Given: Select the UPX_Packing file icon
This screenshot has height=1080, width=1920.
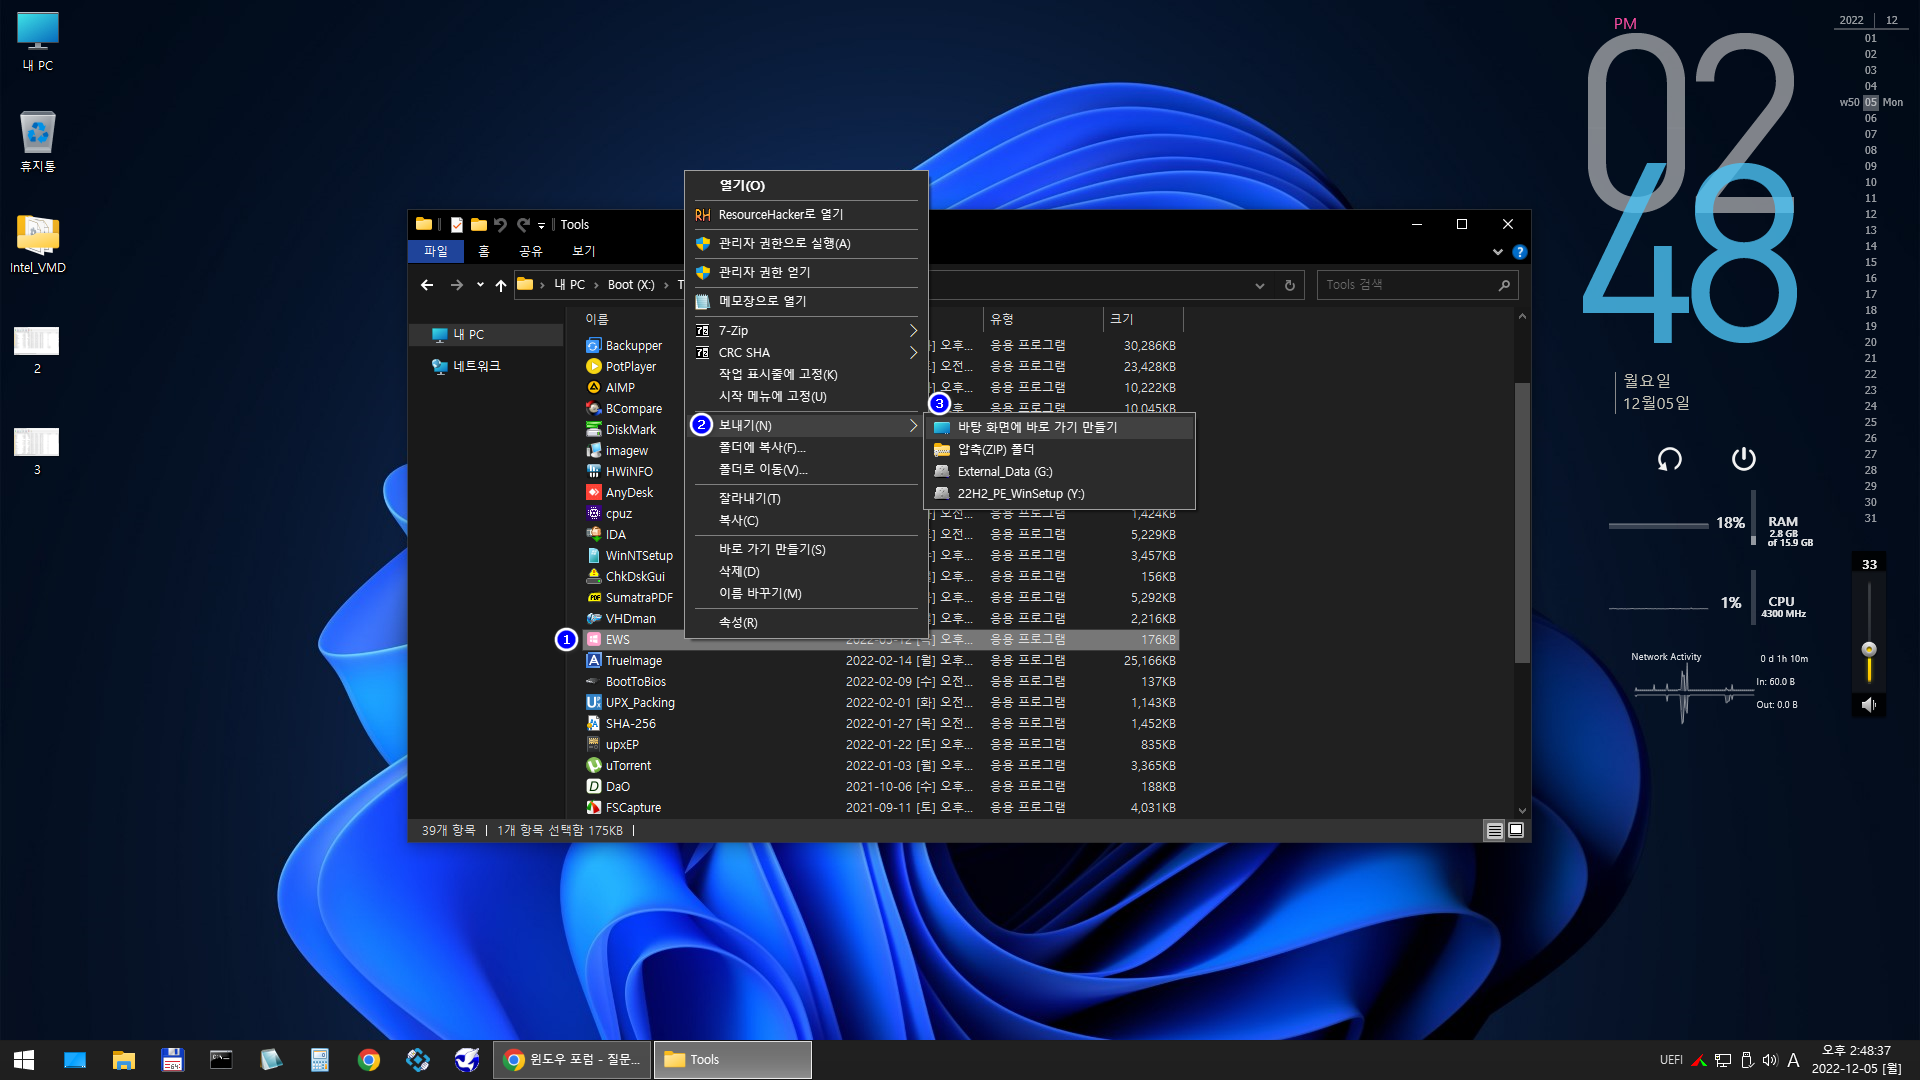Looking at the screenshot, I should pyautogui.click(x=593, y=703).
